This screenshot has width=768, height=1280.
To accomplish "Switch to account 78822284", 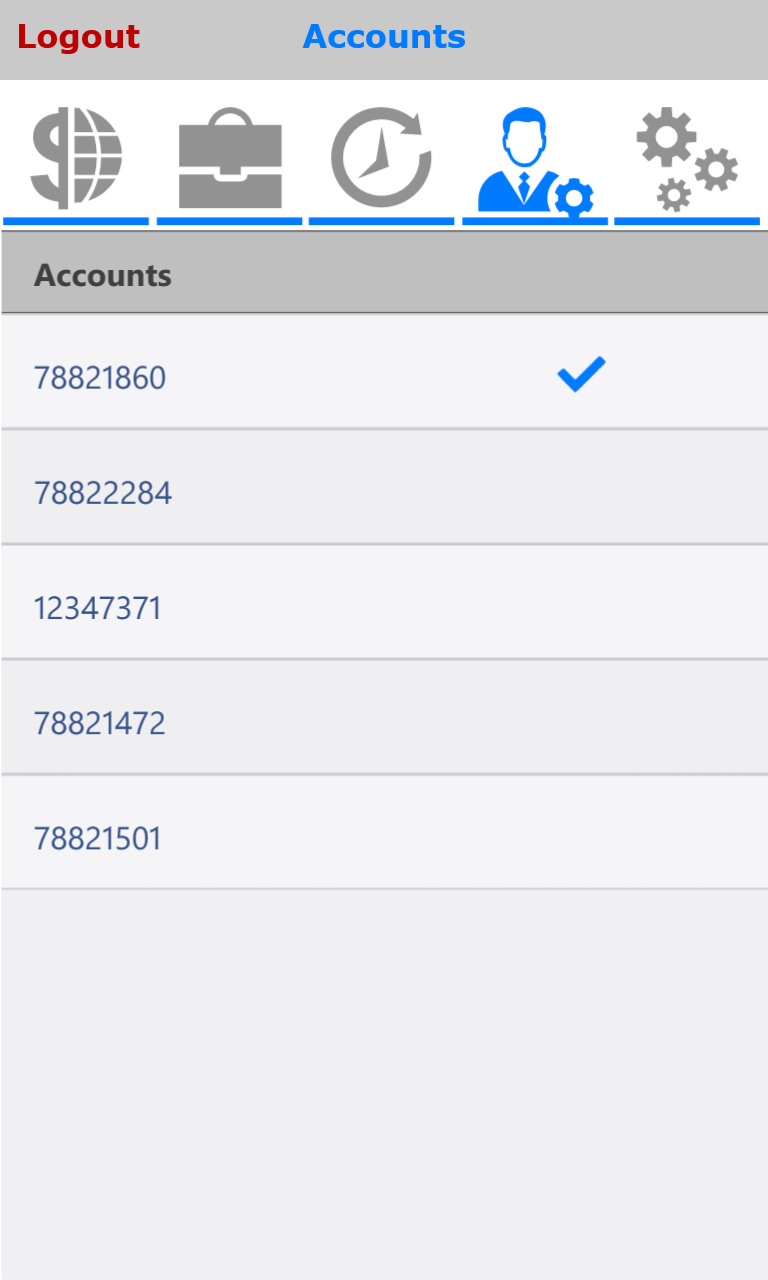I will tap(103, 493).
